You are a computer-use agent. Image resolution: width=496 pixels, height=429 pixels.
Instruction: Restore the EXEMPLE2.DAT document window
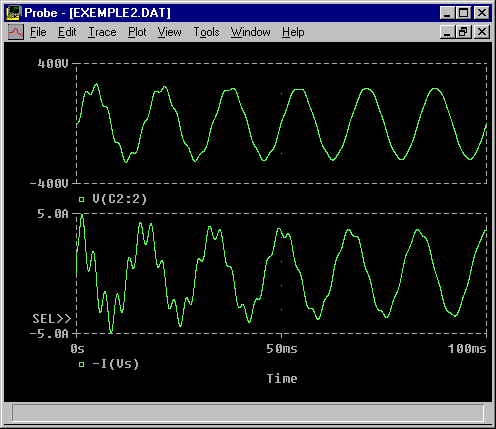pos(464,32)
